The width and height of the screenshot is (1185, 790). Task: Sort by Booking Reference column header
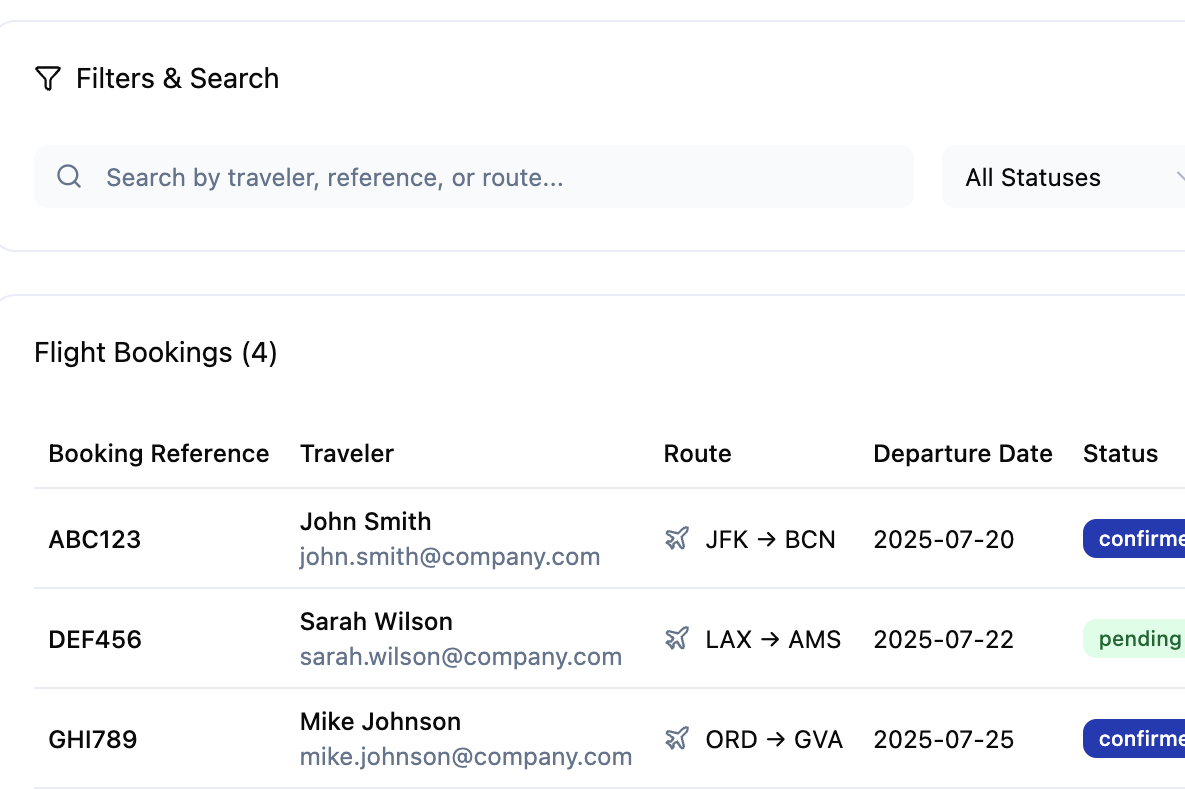(x=159, y=454)
